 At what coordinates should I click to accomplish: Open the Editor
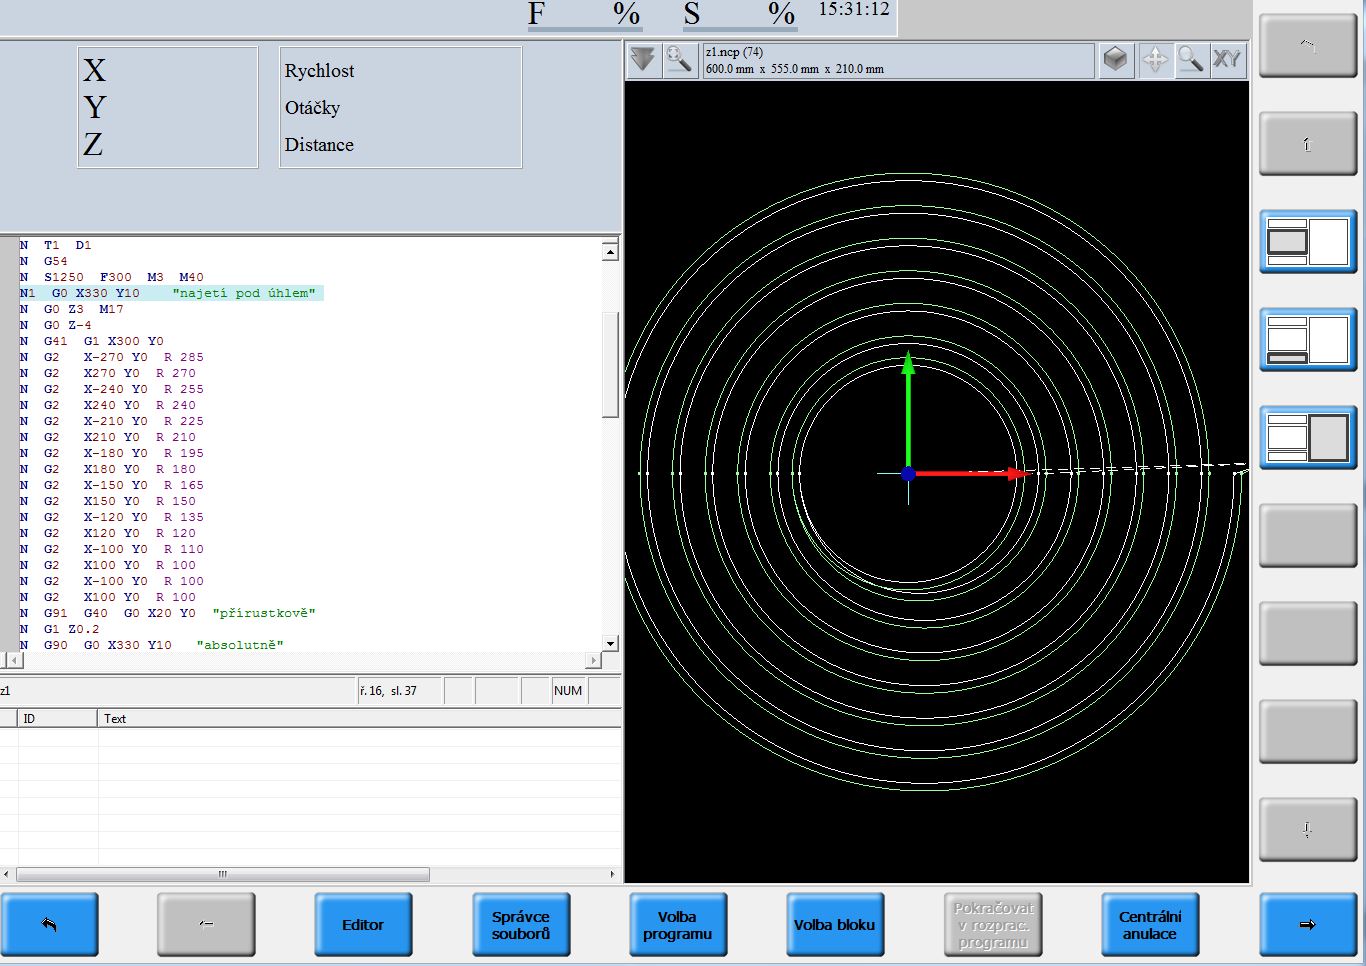pyautogui.click(x=363, y=925)
